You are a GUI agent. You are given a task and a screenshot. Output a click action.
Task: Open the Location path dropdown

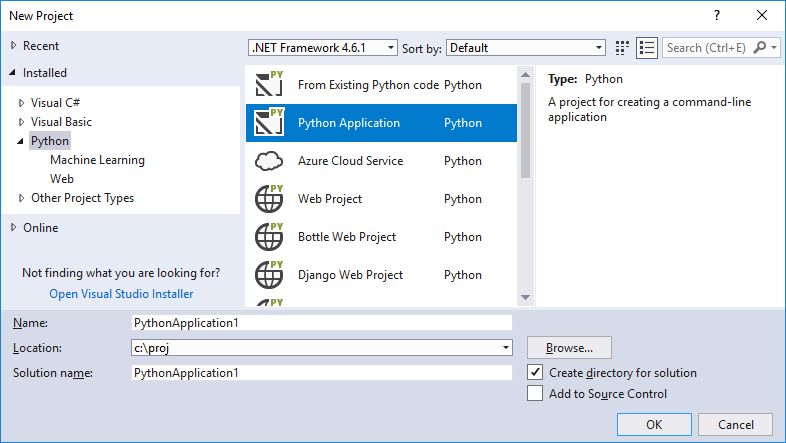pos(506,348)
